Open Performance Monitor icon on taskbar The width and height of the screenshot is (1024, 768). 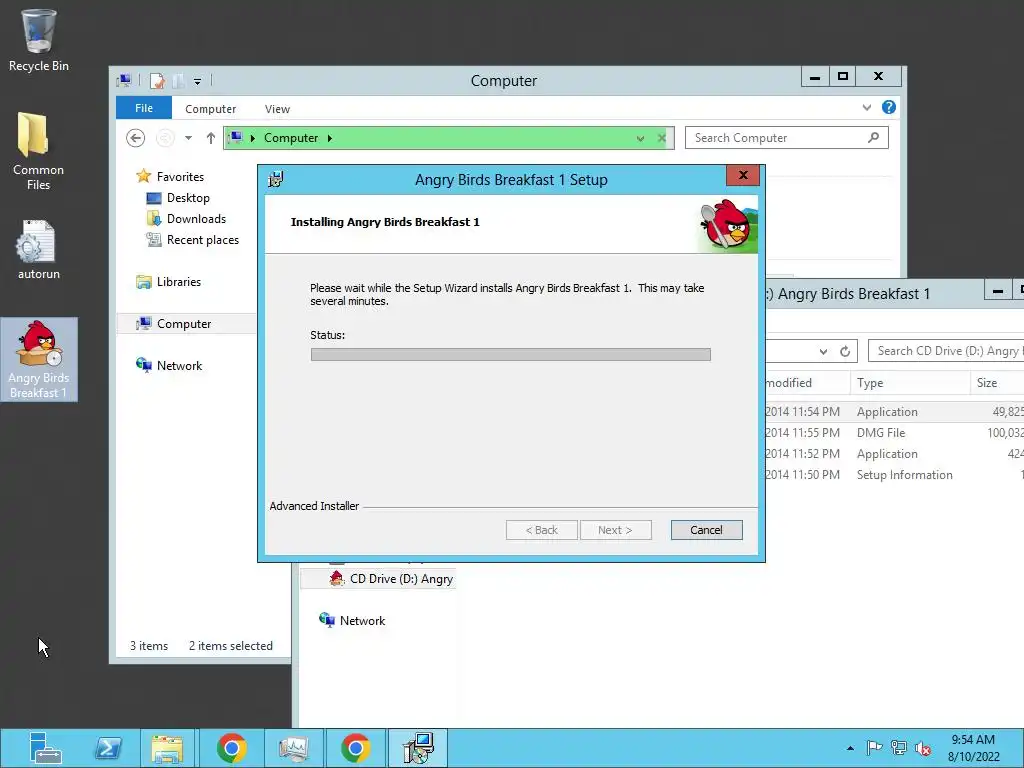293,748
